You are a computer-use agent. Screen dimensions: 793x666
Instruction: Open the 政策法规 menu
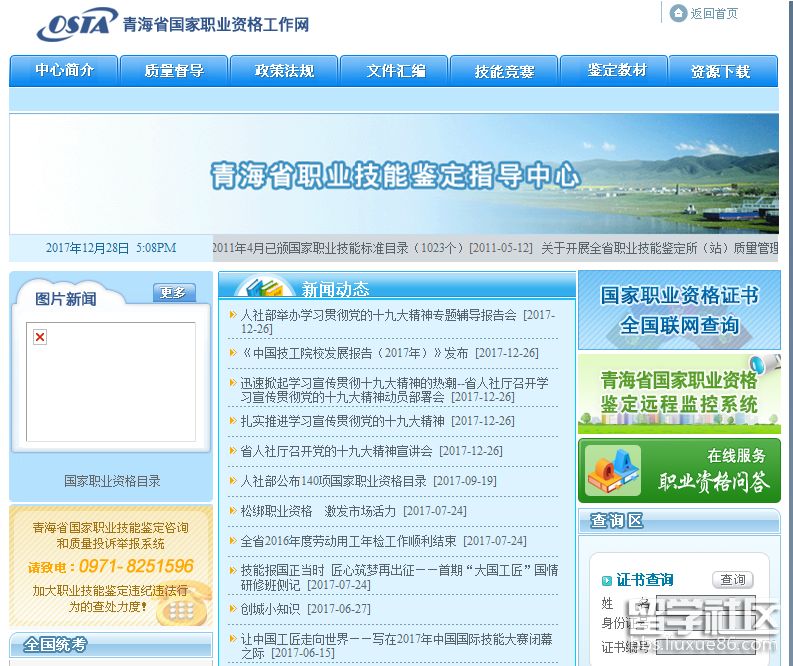tap(284, 71)
